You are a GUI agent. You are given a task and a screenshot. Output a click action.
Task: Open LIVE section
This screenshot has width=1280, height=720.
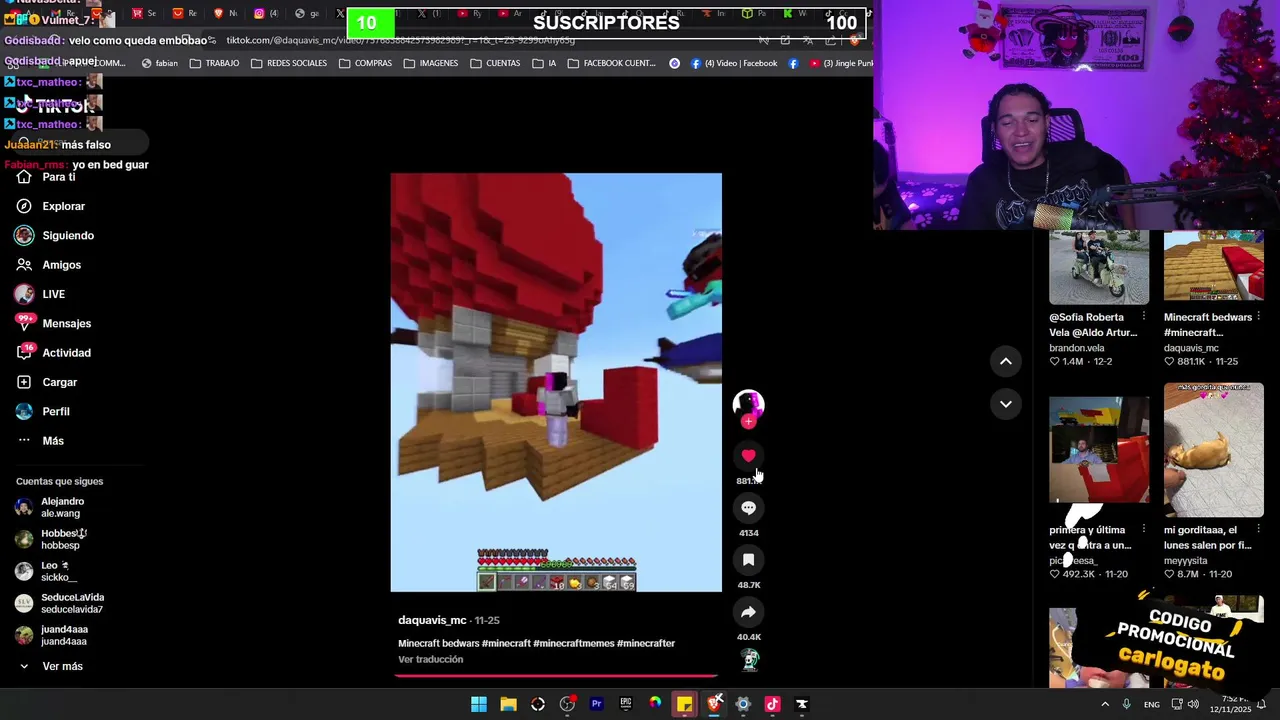[41, 294]
